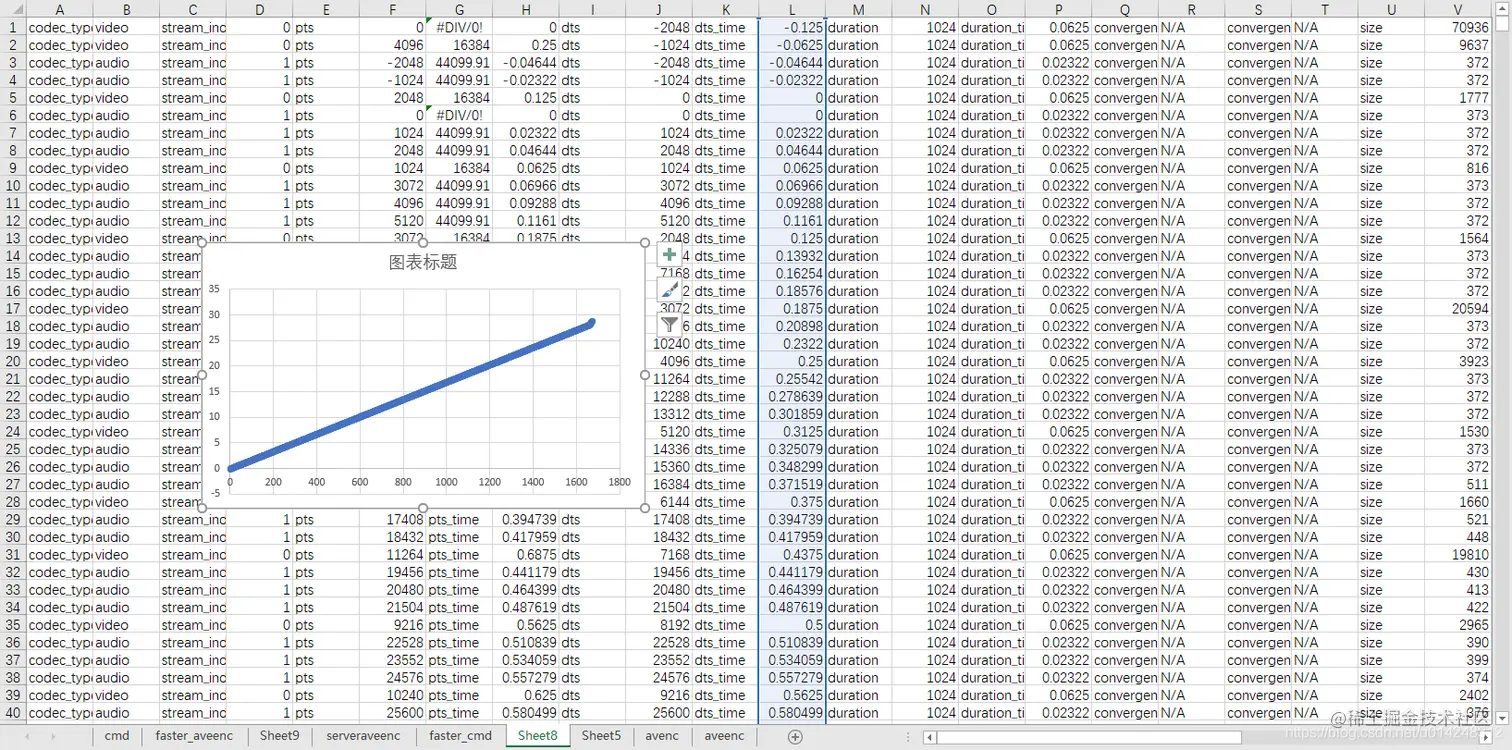Click cell V2 with value 9637

pos(1458,45)
